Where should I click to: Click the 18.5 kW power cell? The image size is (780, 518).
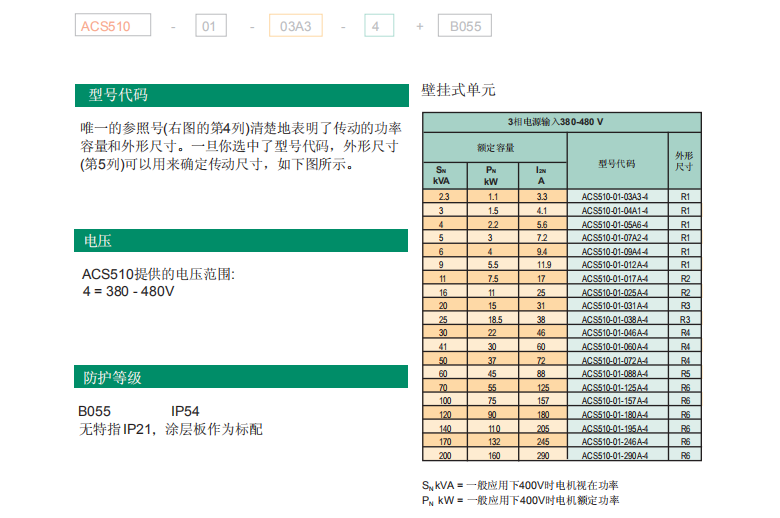click(x=493, y=319)
